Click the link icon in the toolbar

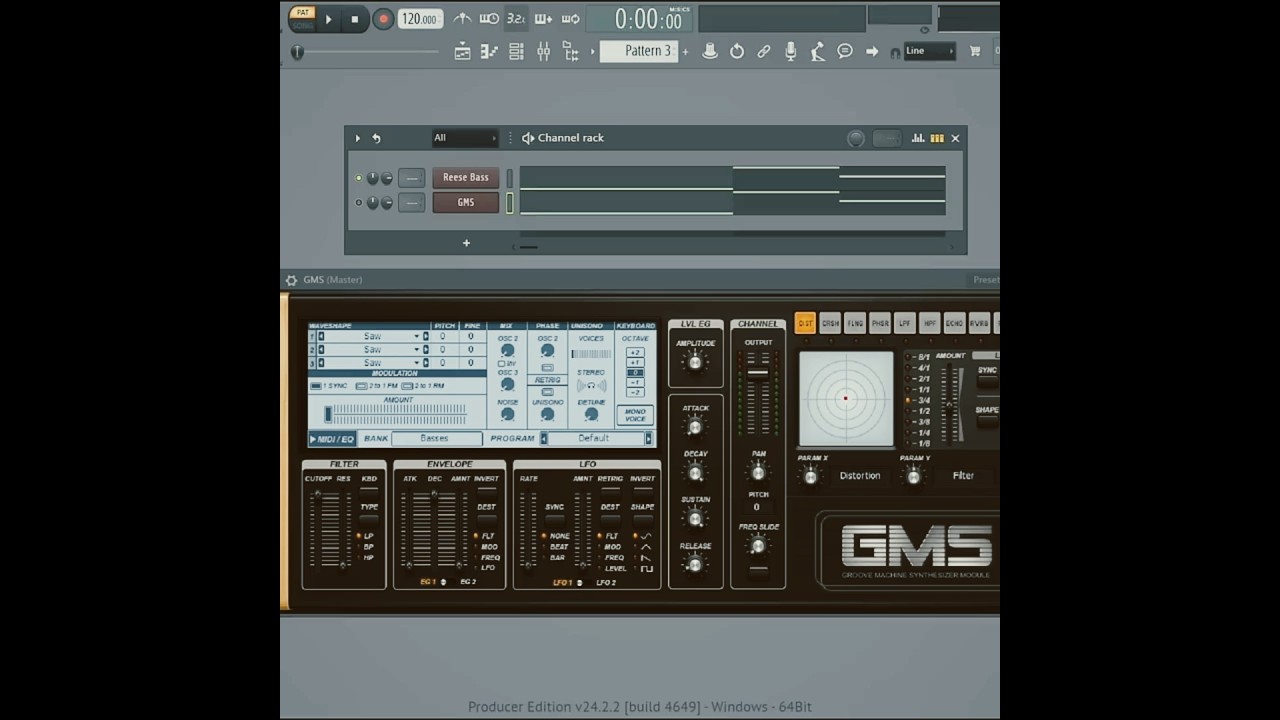[764, 51]
